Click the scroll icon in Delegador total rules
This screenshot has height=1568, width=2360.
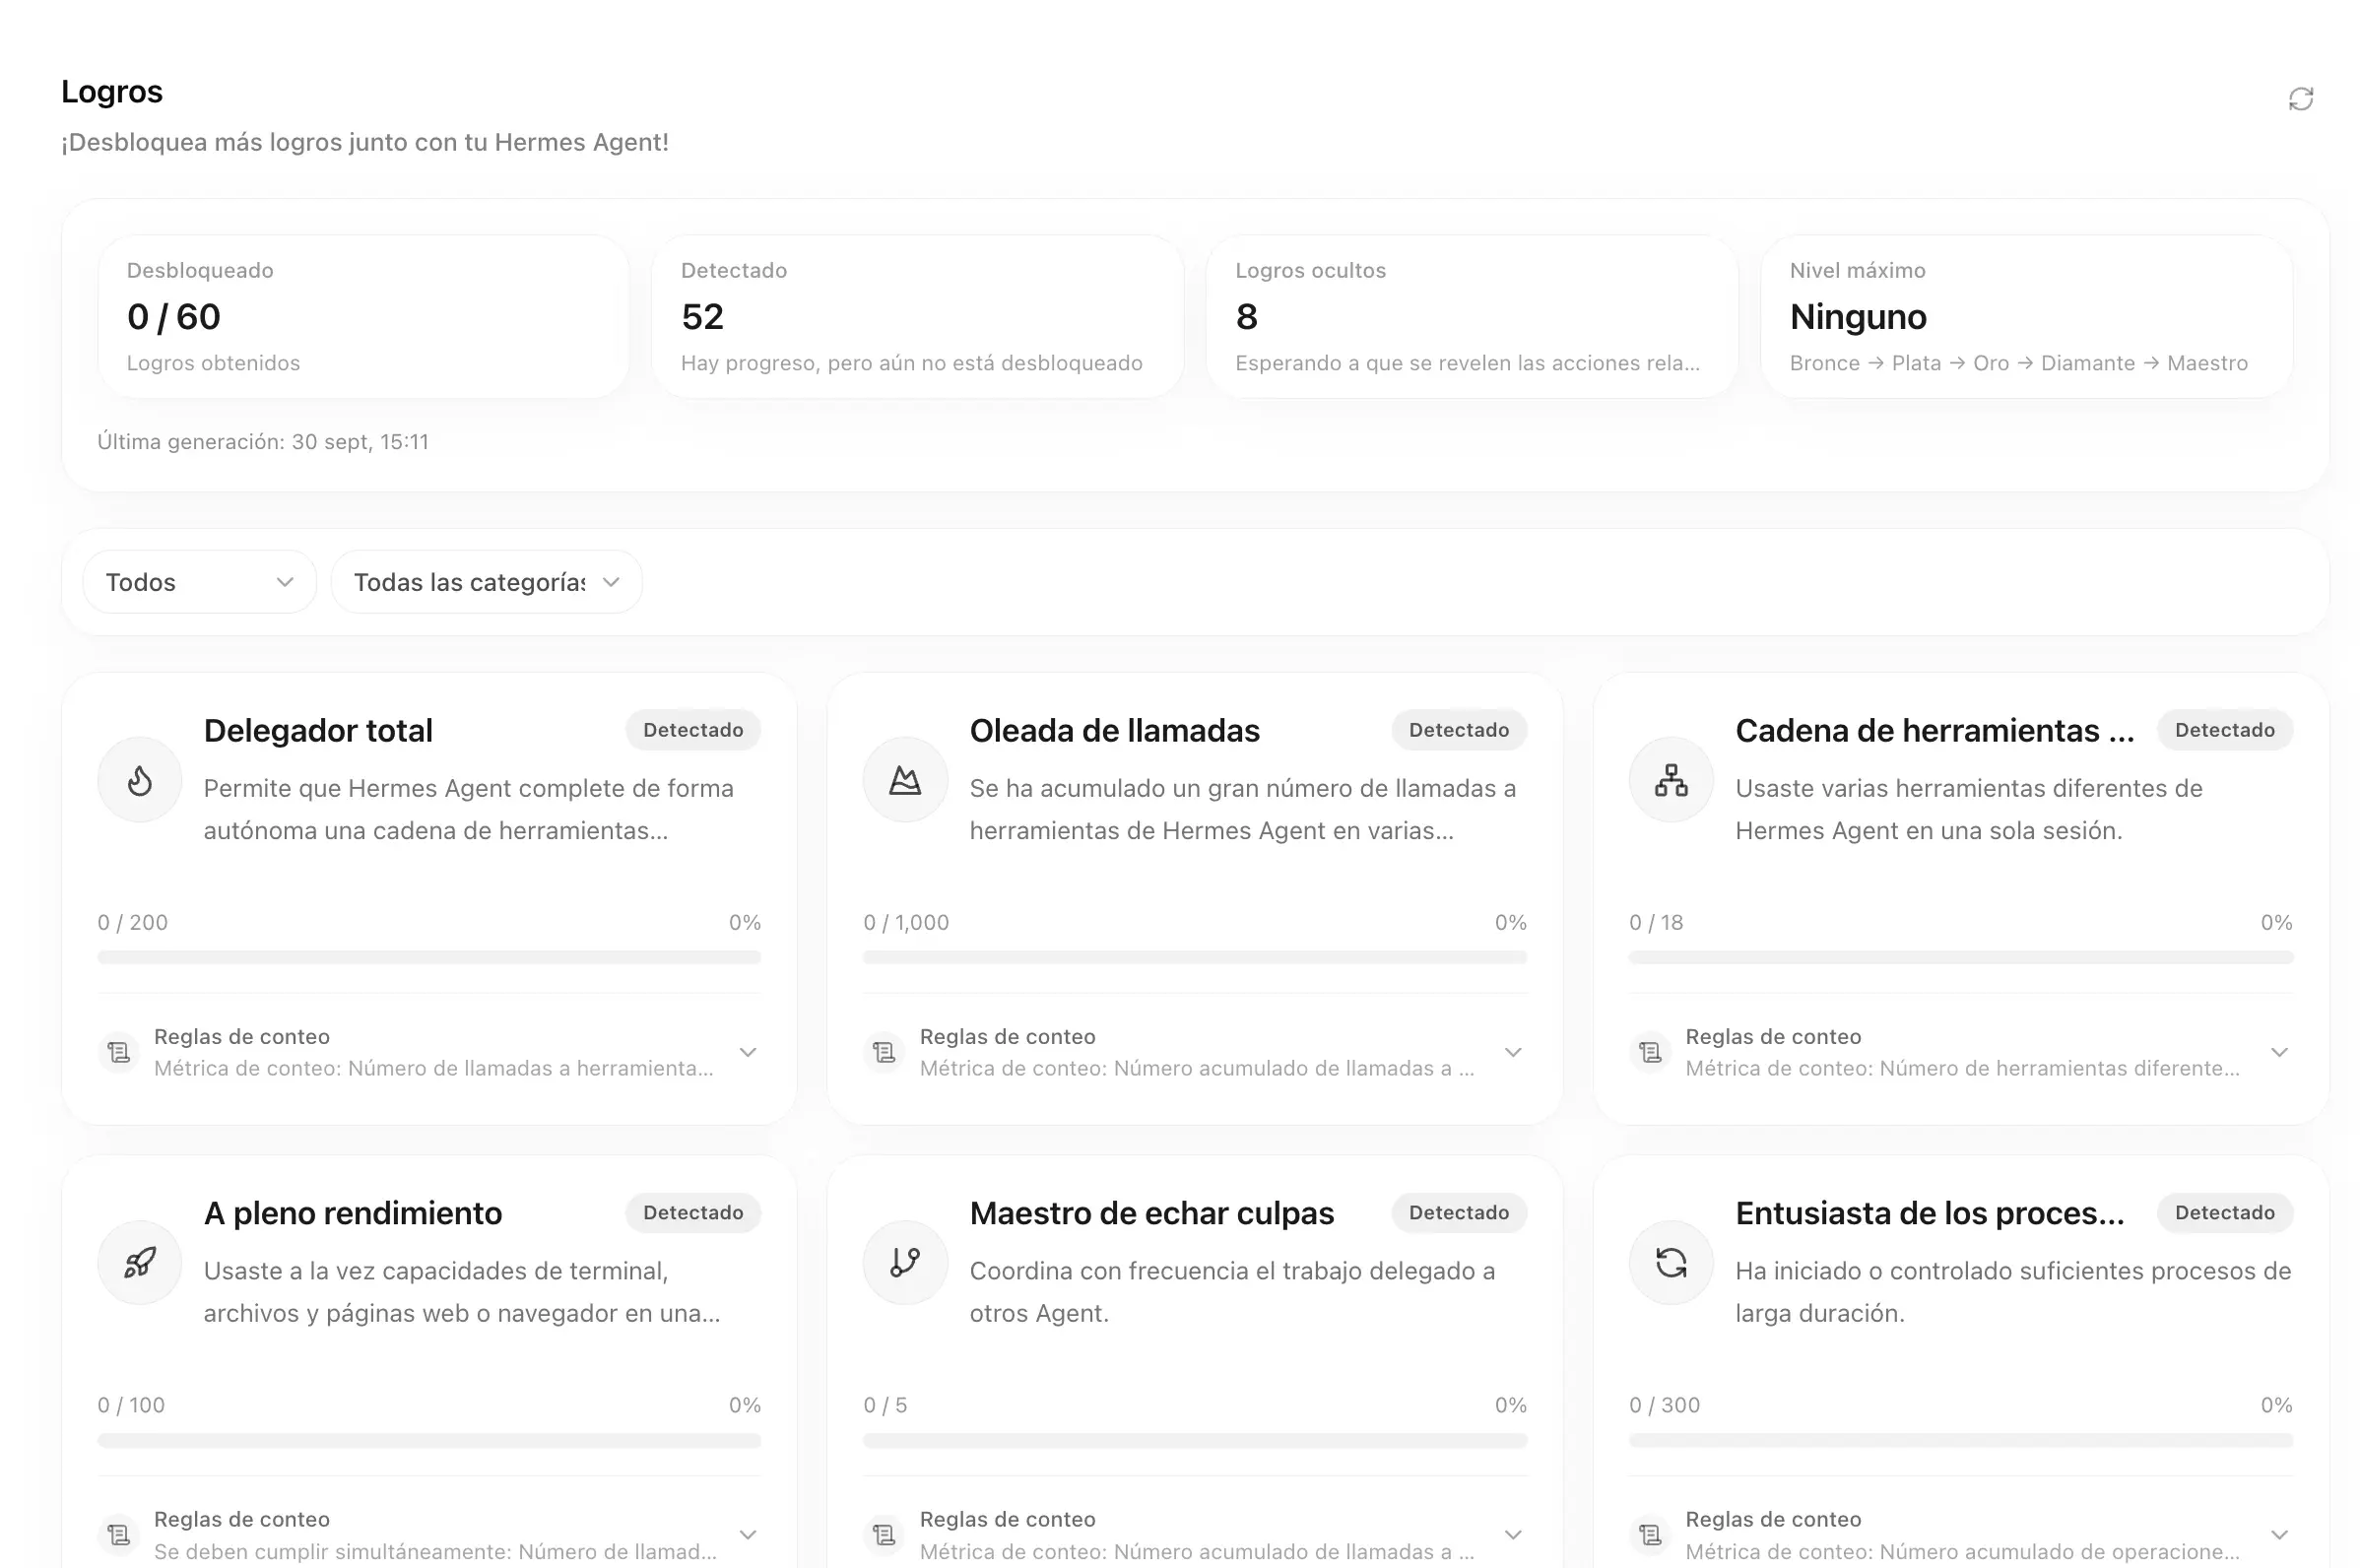119,1052
